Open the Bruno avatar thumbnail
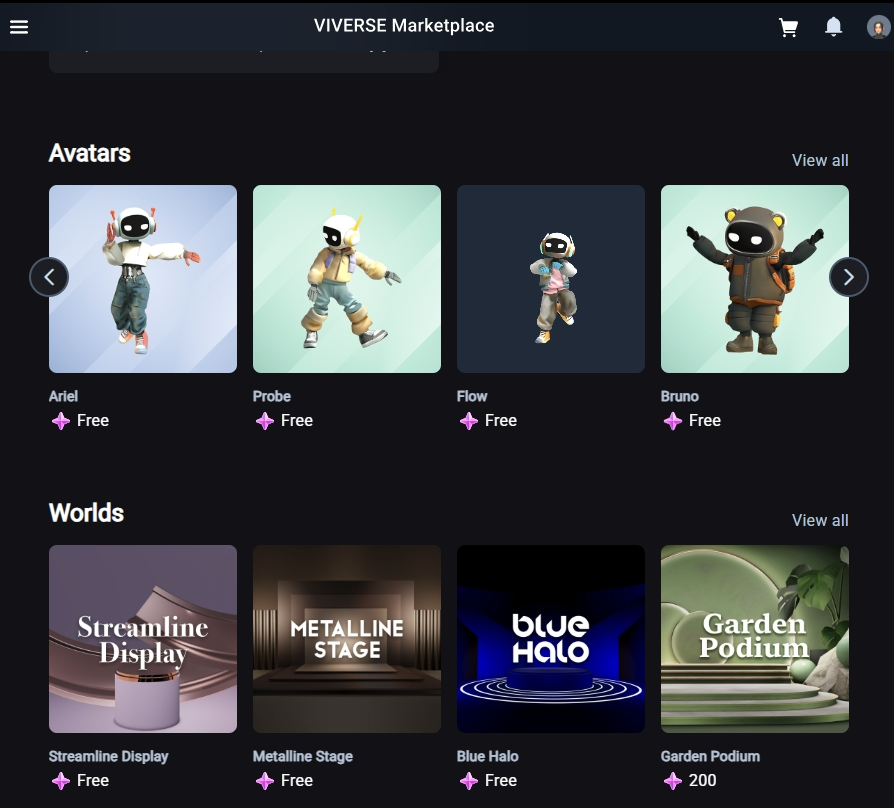Viewport: 894px width, 808px height. coord(755,279)
